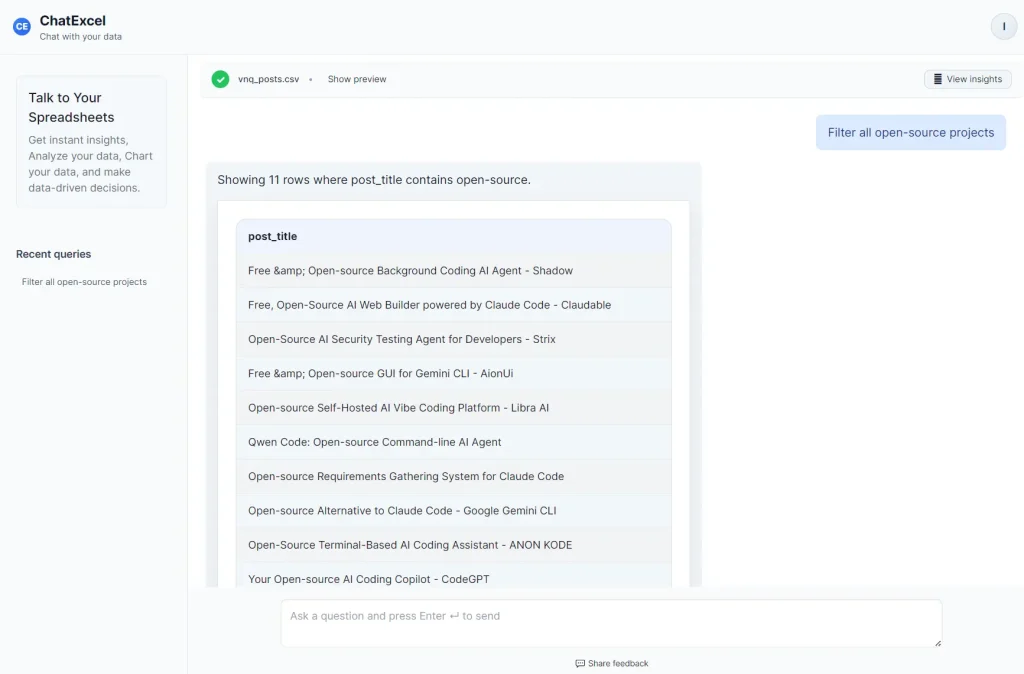This screenshot has width=1024, height=674.
Task: Click row 'AI Coding Copilot - CodeGPT'
Action: [454, 577]
